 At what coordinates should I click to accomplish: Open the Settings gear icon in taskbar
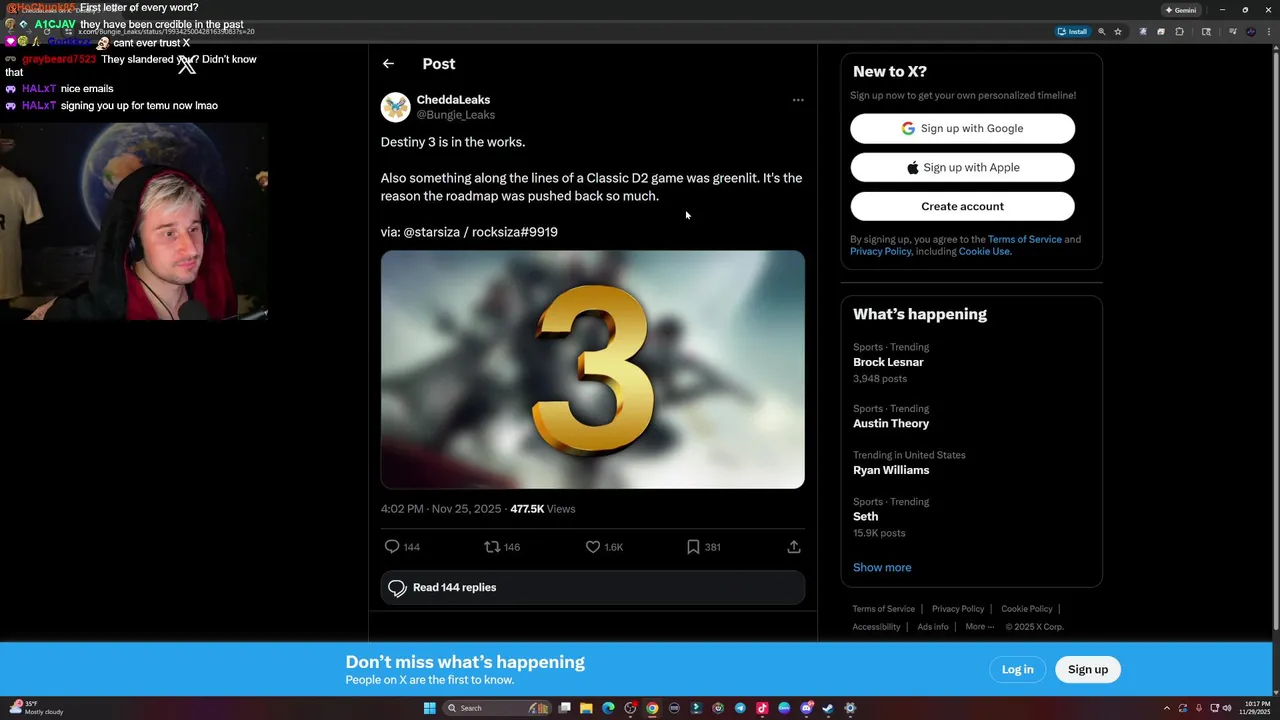pyautogui.click(x=850, y=708)
